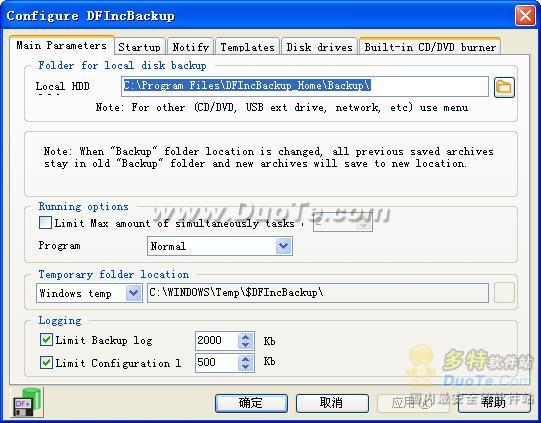Screen dimensions: 541x423
Task: Increase the Backup log size limit
Action: pyautogui.click(x=246, y=337)
